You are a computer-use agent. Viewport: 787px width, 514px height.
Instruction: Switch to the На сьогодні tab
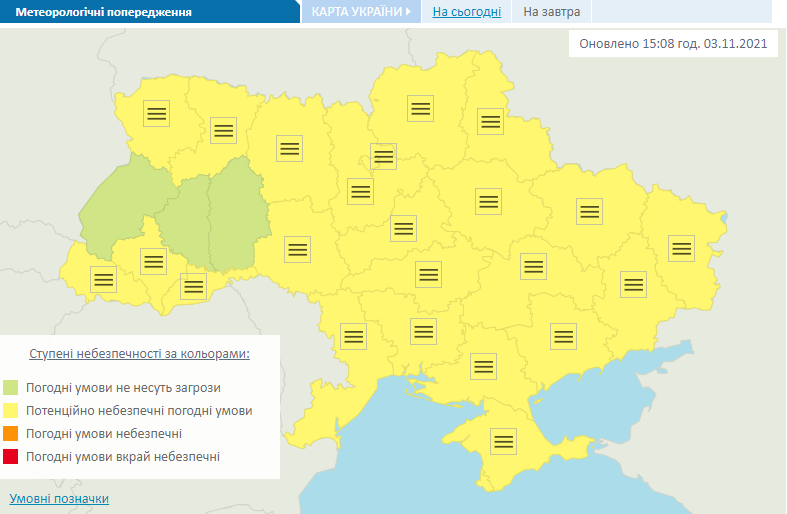click(467, 12)
